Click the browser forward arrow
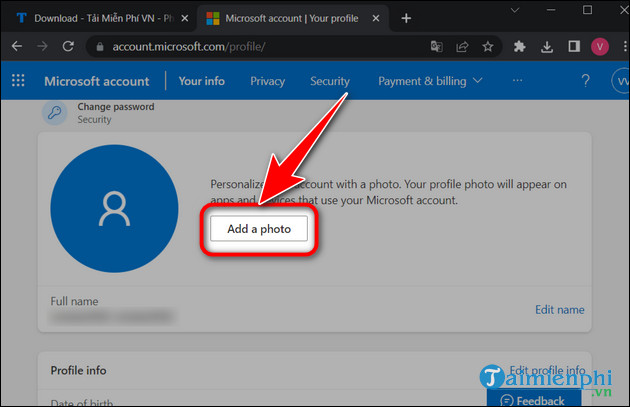Screen dimensions: 630x407 pyautogui.click(x=42, y=46)
